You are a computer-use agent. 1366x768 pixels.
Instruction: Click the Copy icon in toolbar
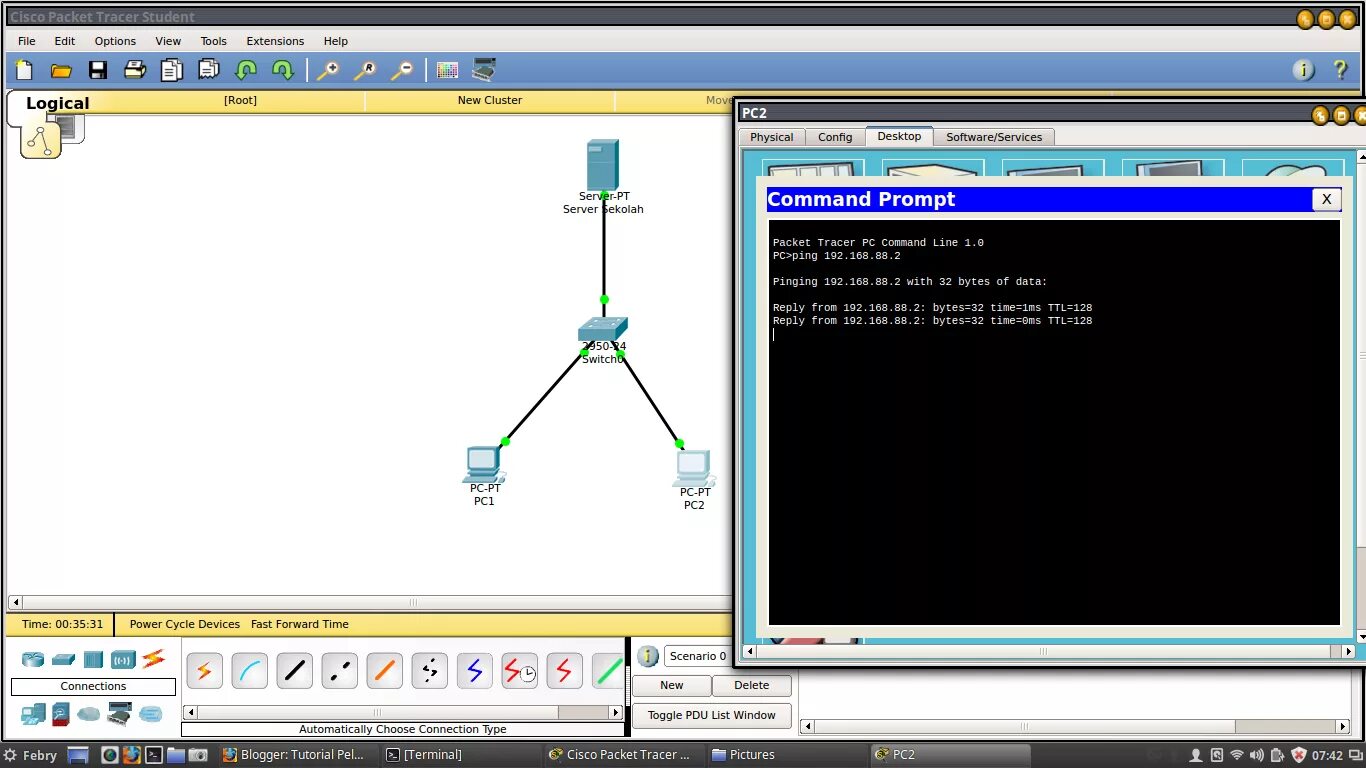tap(172, 70)
